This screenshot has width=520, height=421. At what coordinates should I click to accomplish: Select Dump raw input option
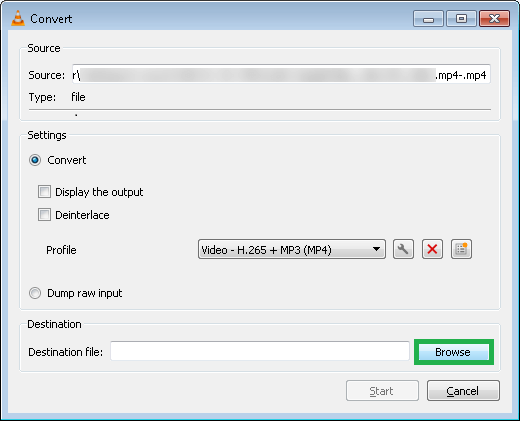[x=35, y=293]
